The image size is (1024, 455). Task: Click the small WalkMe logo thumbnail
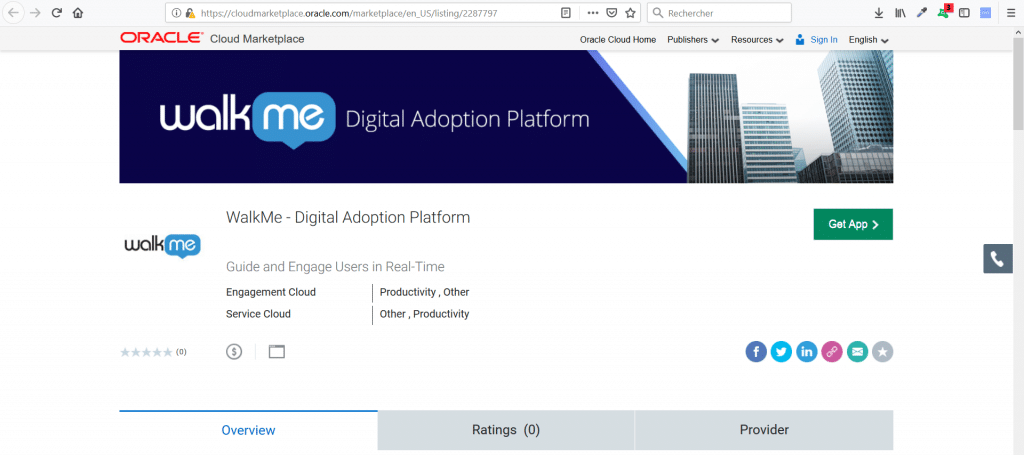pos(163,245)
